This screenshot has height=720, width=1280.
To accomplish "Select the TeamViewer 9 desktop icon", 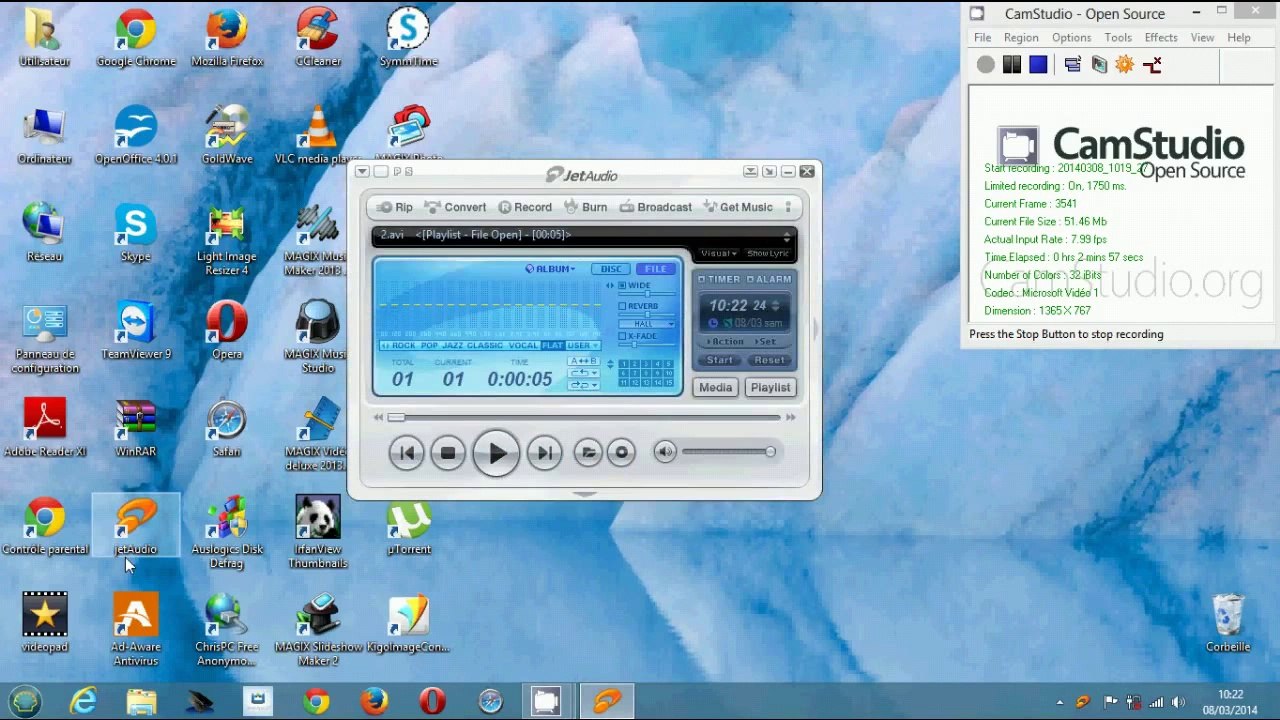I will click(x=136, y=331).
